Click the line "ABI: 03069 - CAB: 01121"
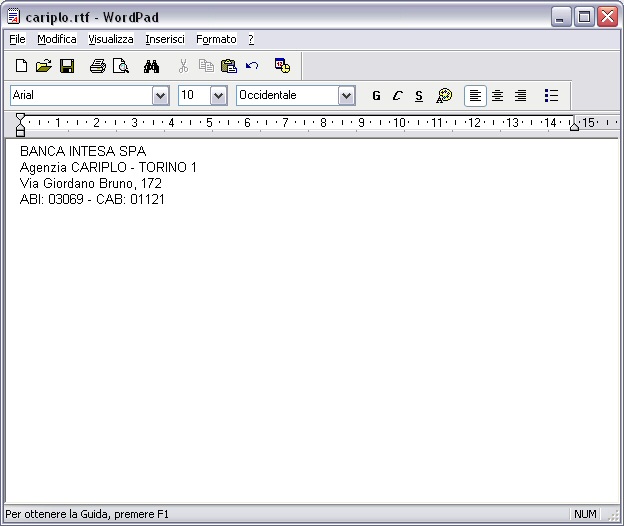The width and height of the screenshot is (624, 526). [x=92, y=199]
